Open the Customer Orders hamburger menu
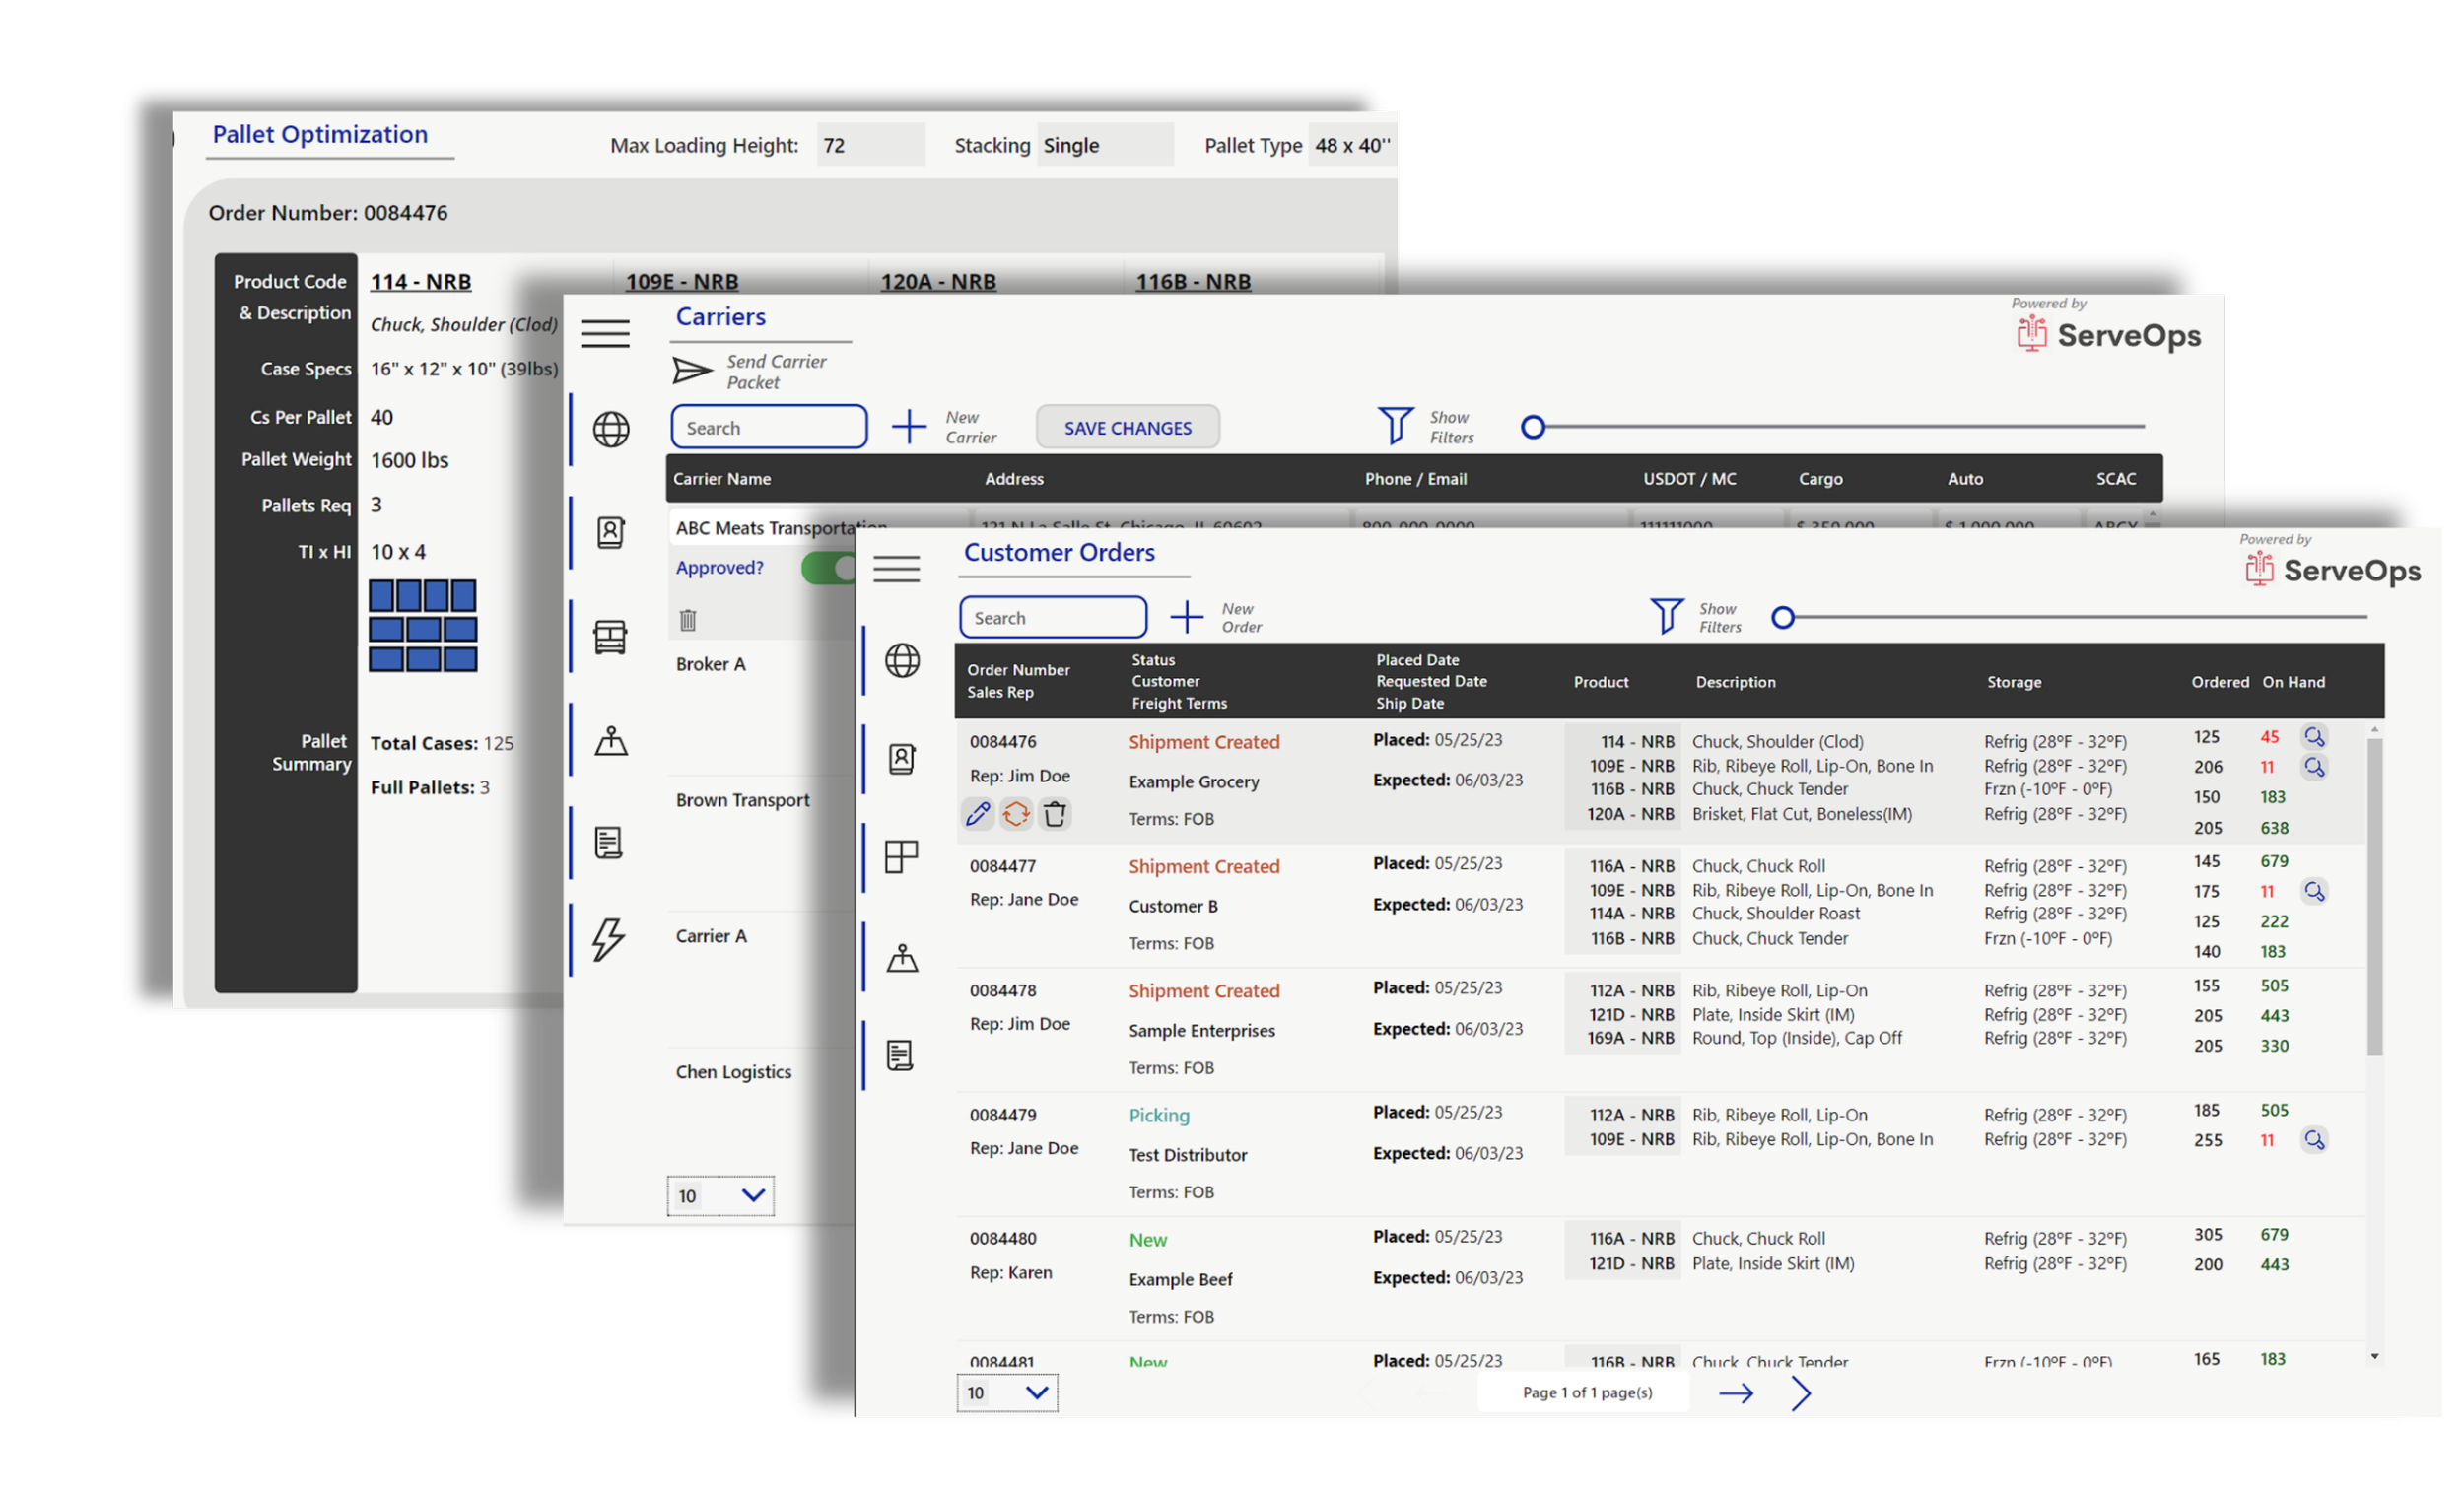The height and width of the screenshot is (1494, 2464). (896, 568)
